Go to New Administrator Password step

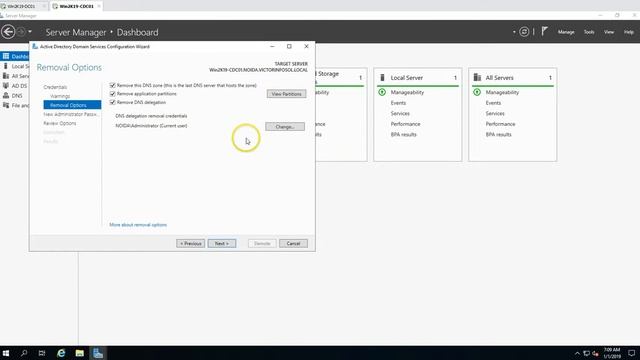pyautogui.click(x=70, y=114)
